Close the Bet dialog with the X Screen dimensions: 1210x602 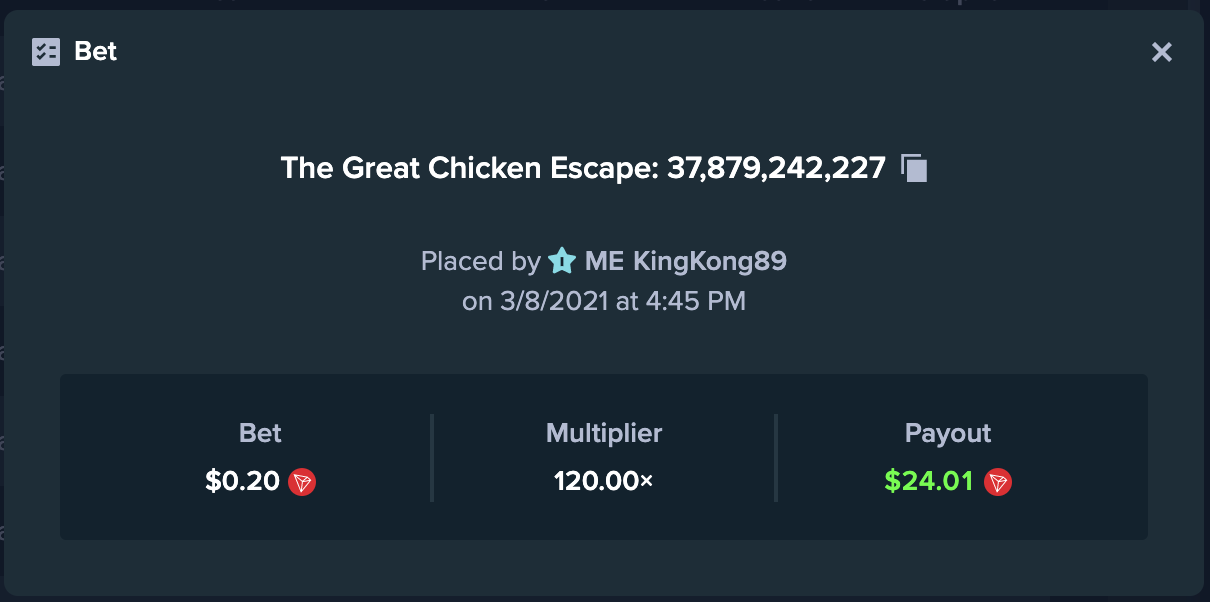[x=1161, y=52]
